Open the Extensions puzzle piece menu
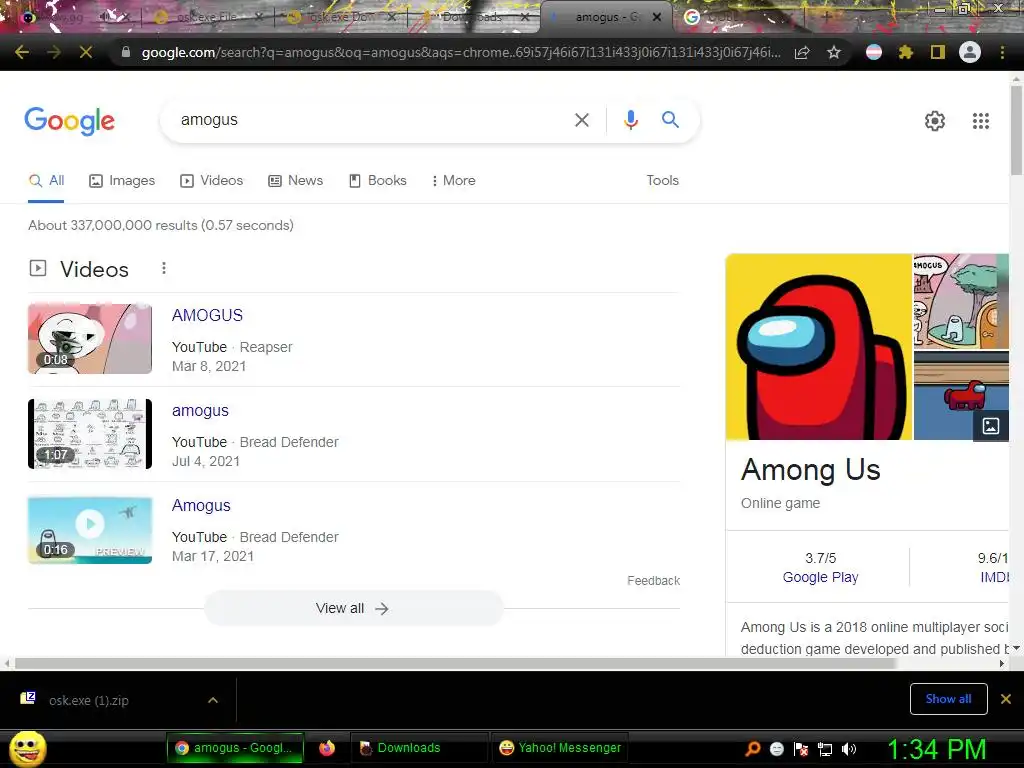 click(906, 52)
